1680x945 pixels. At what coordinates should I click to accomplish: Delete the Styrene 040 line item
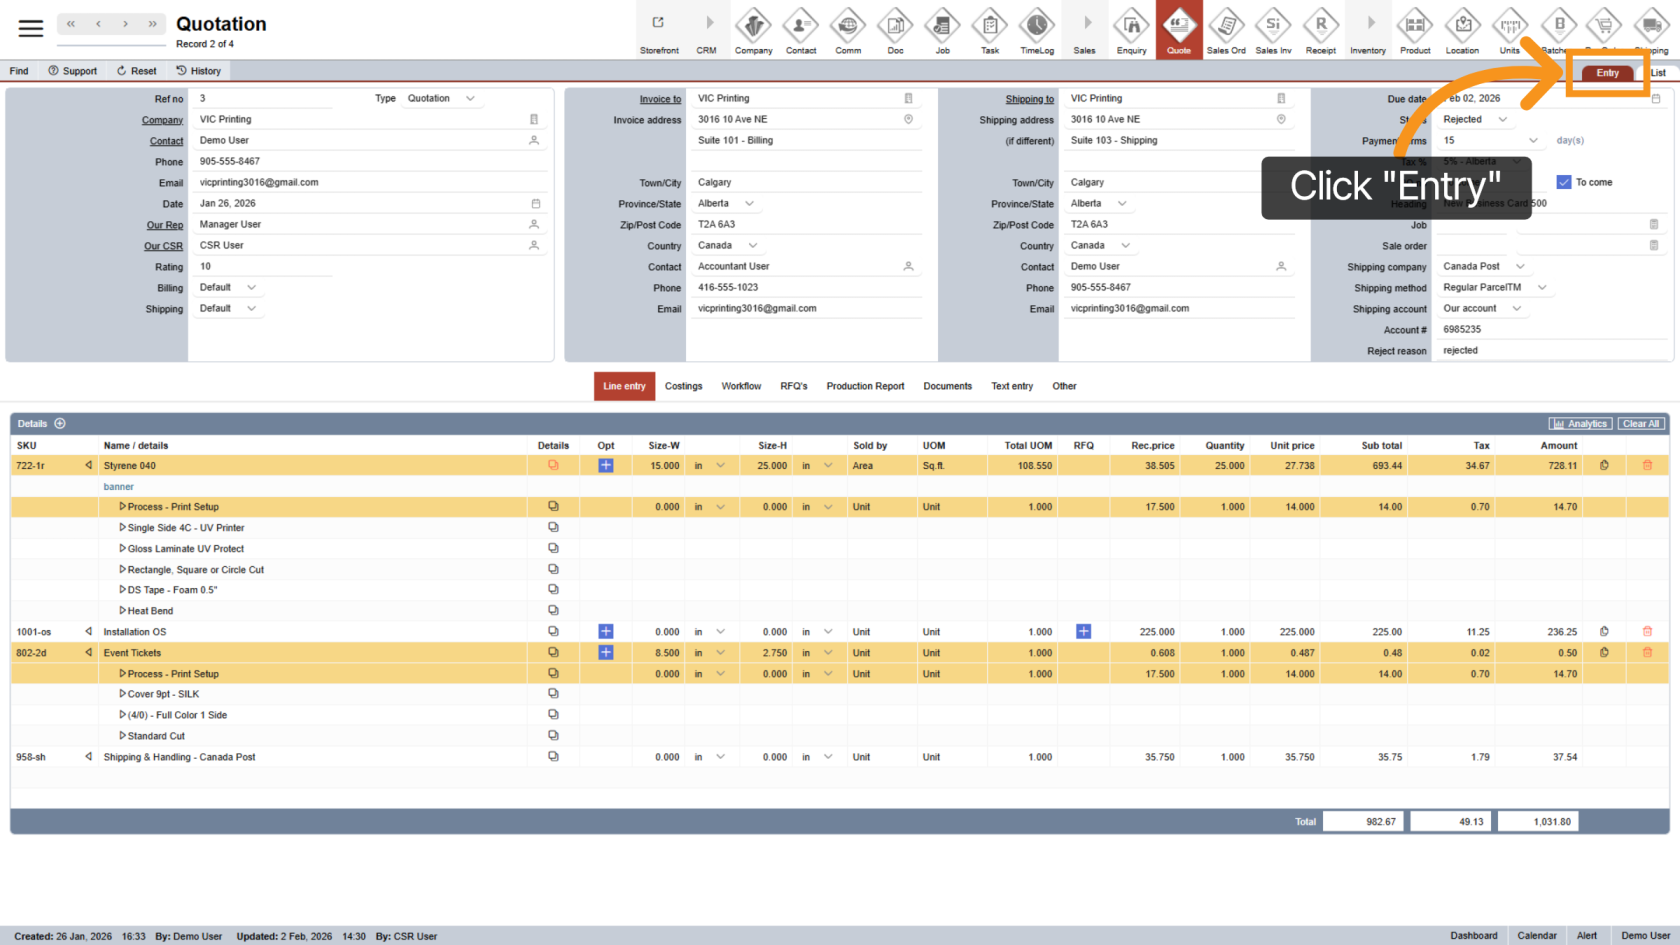pyautogui.click(x=1647, y=466)
